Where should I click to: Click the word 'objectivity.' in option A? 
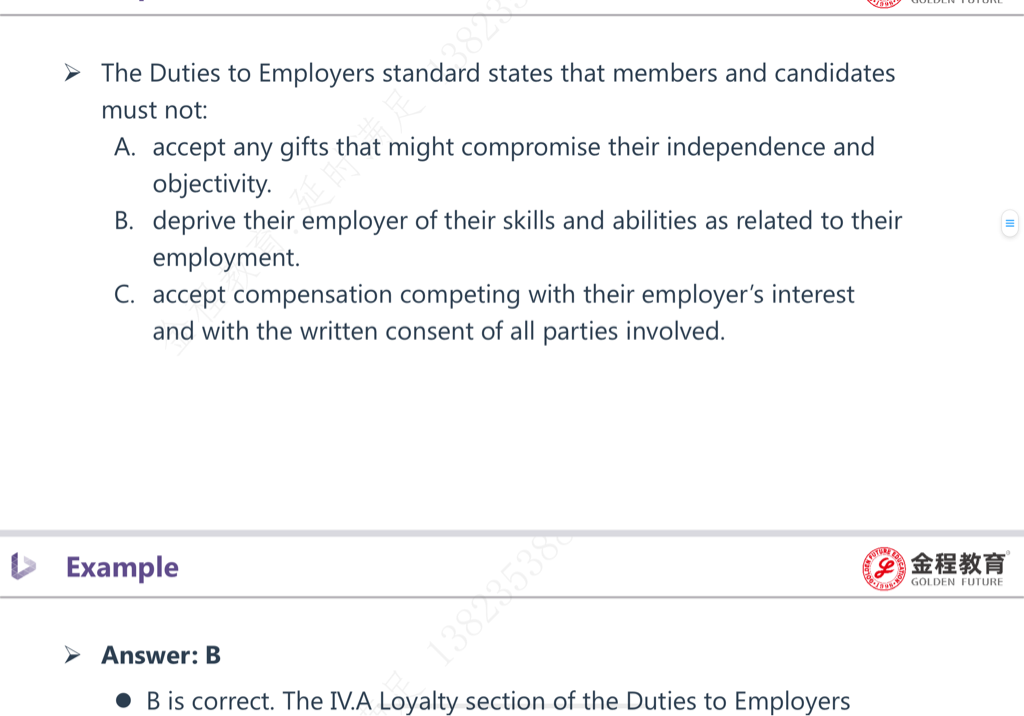pyautogui.click(x=212, y=185)
